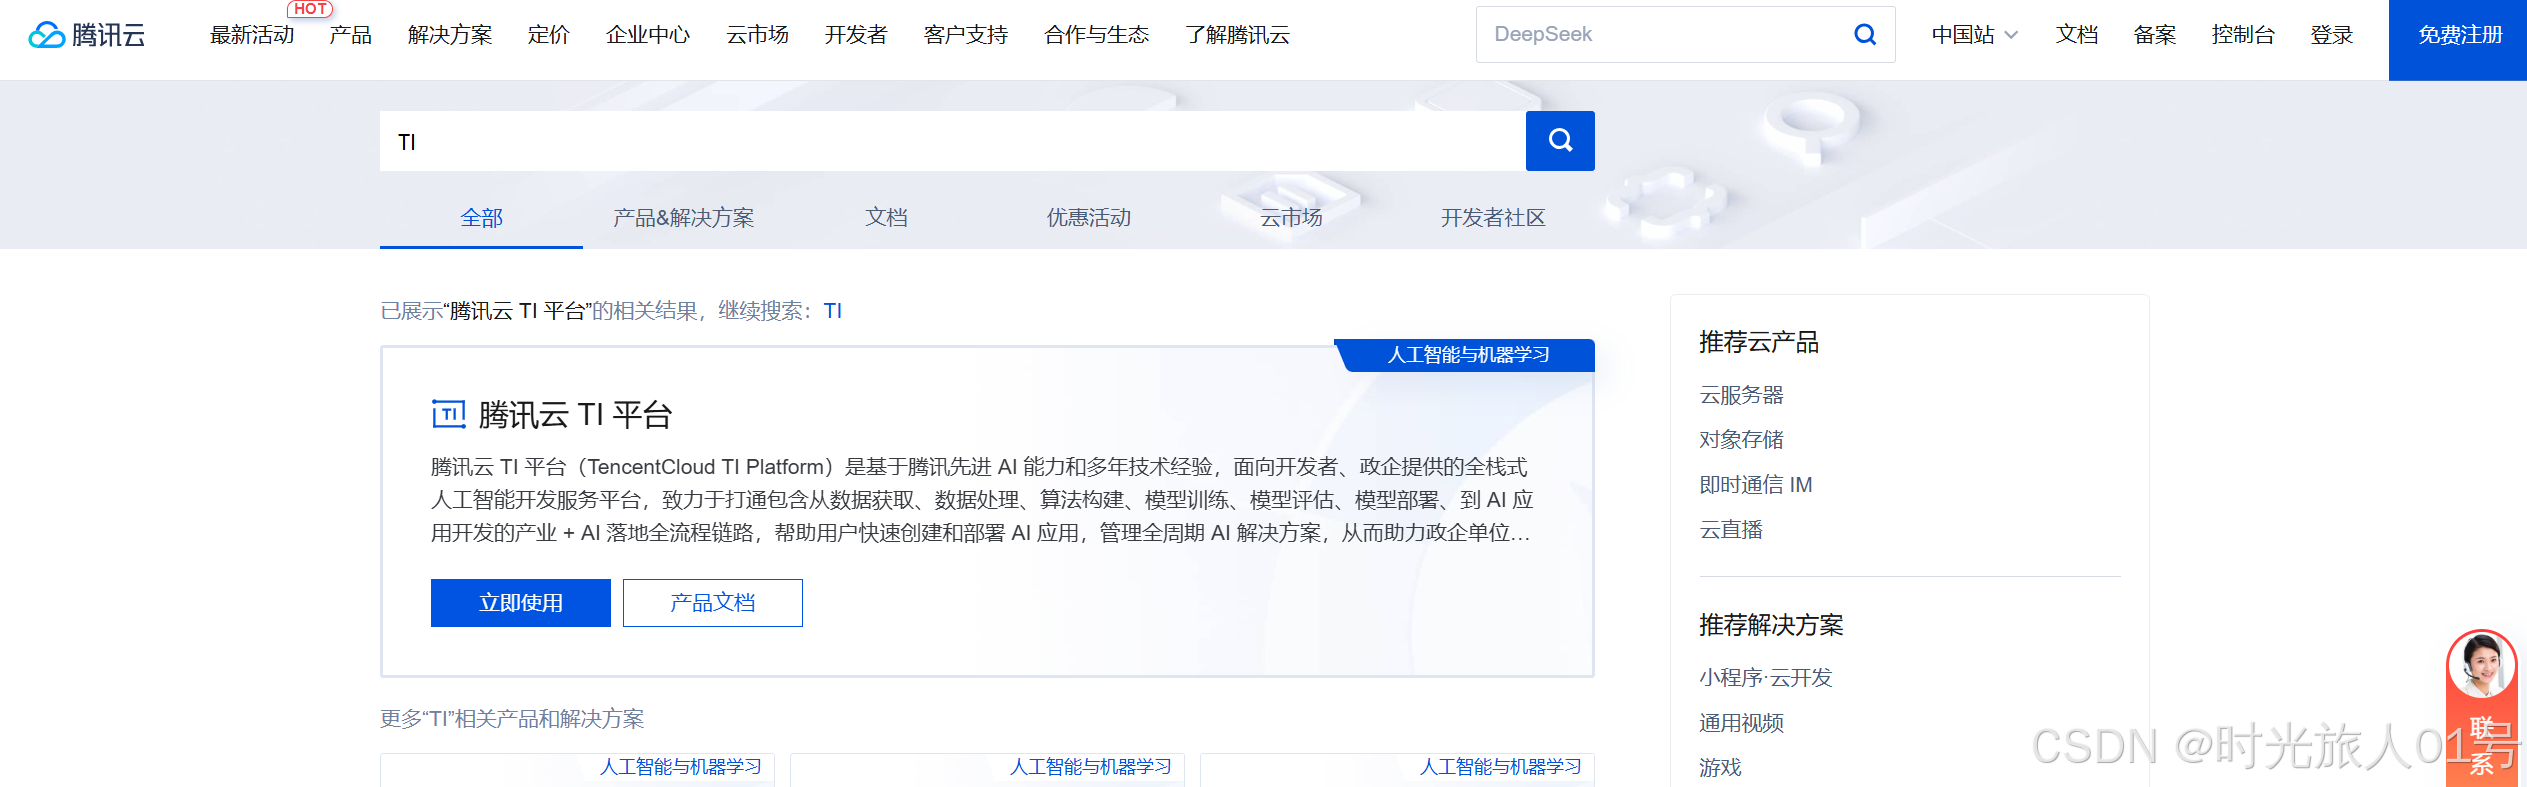The image size is (2527, 787).
Task: Expand the 中国站 region dropdown
Action: [x=1975, y=35]
